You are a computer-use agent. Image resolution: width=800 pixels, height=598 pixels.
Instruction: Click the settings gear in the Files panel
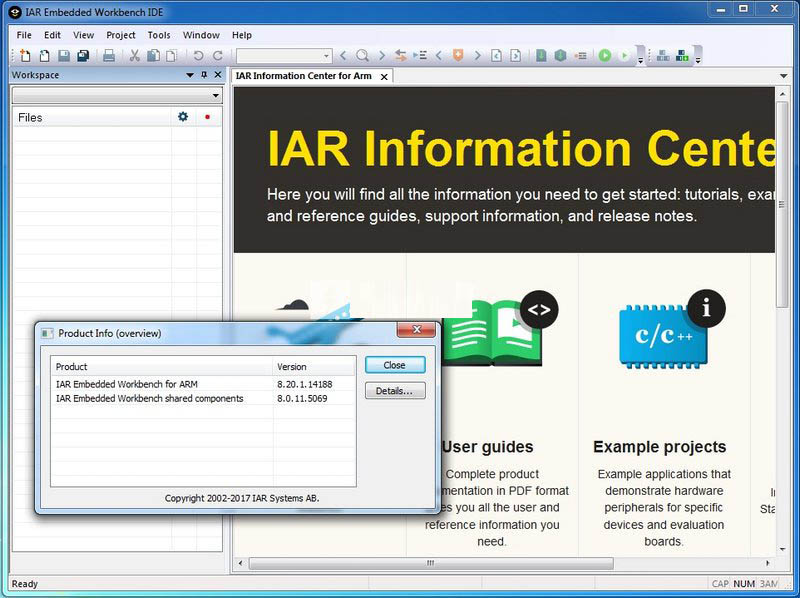pyautogui.click(x=183, y=116)
